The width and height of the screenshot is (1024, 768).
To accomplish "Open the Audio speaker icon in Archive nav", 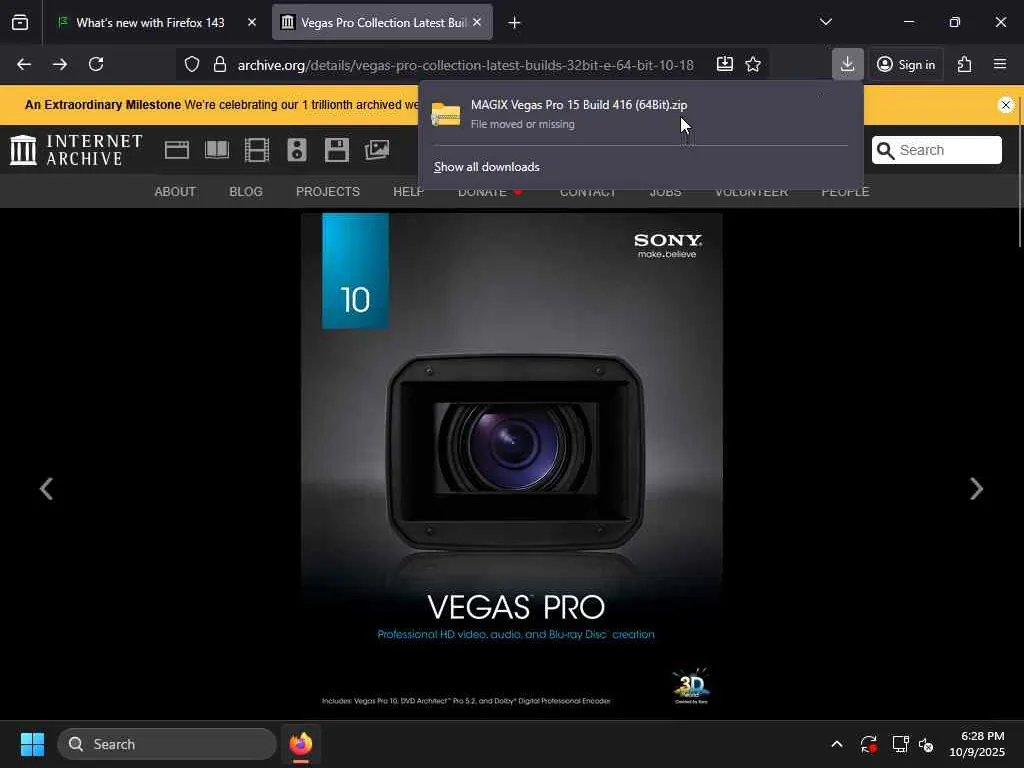I will (297, 150).
